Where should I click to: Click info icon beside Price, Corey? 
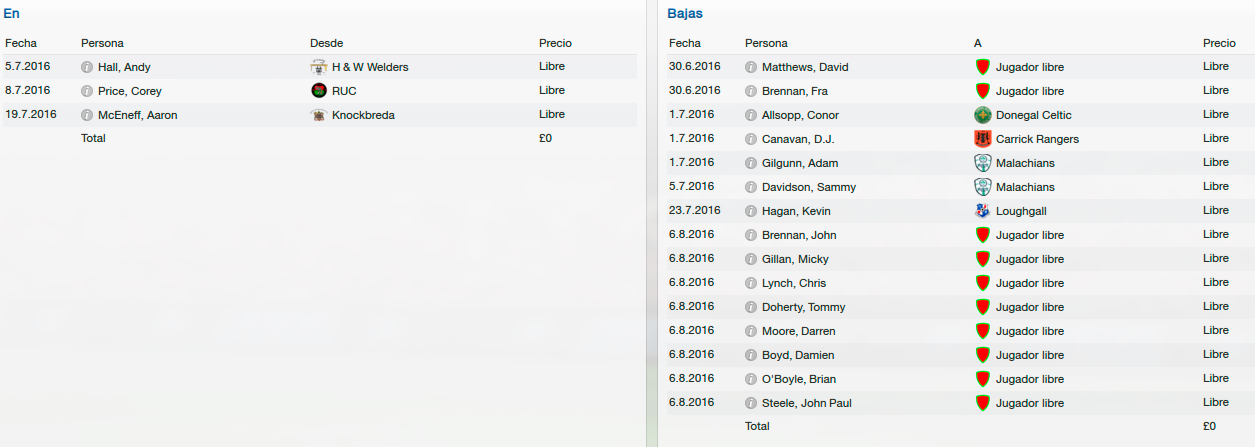click(87, 91)
